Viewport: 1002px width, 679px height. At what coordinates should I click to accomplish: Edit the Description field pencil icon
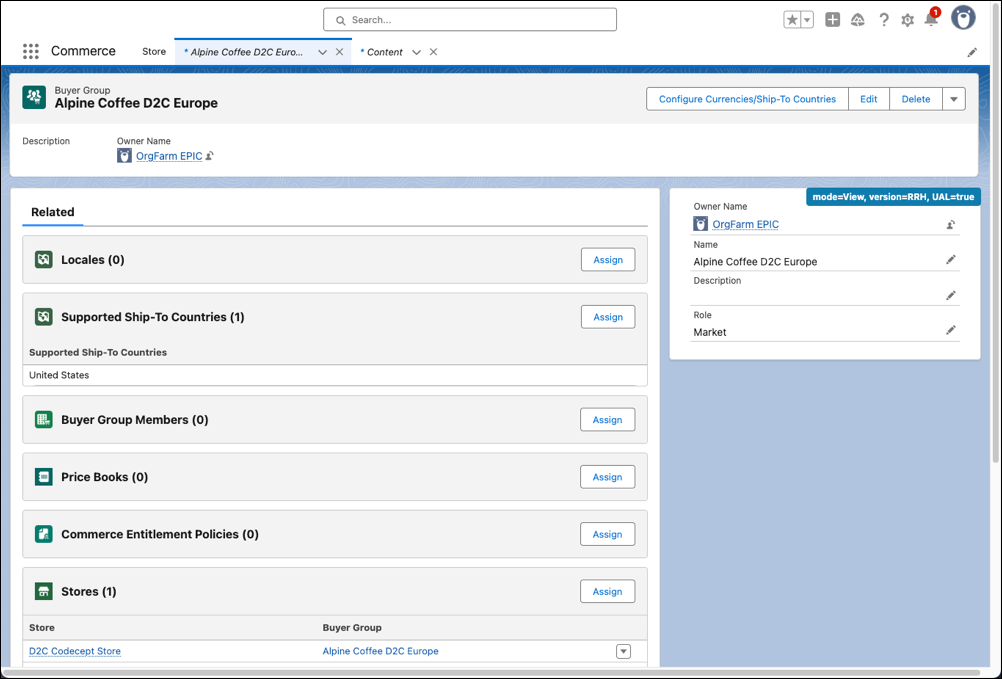pos(951,295)
